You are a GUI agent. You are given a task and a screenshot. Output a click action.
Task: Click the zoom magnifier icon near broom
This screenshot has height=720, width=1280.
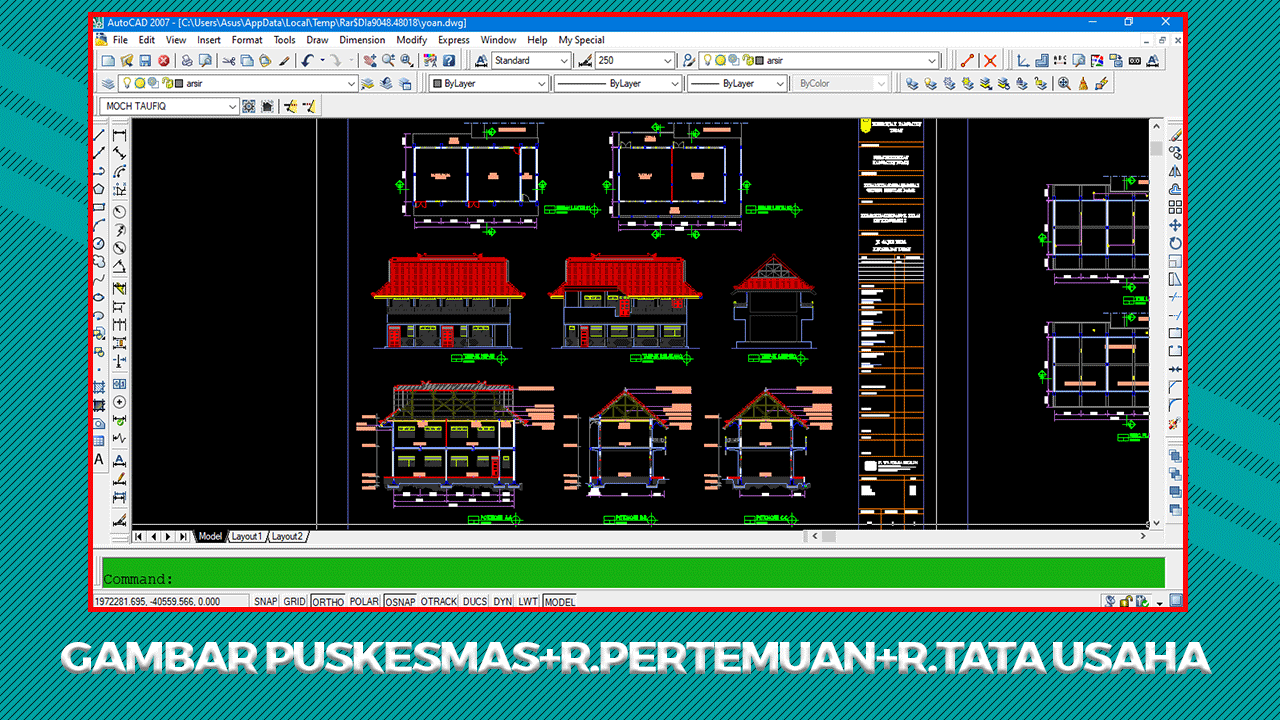(1064, 84)
